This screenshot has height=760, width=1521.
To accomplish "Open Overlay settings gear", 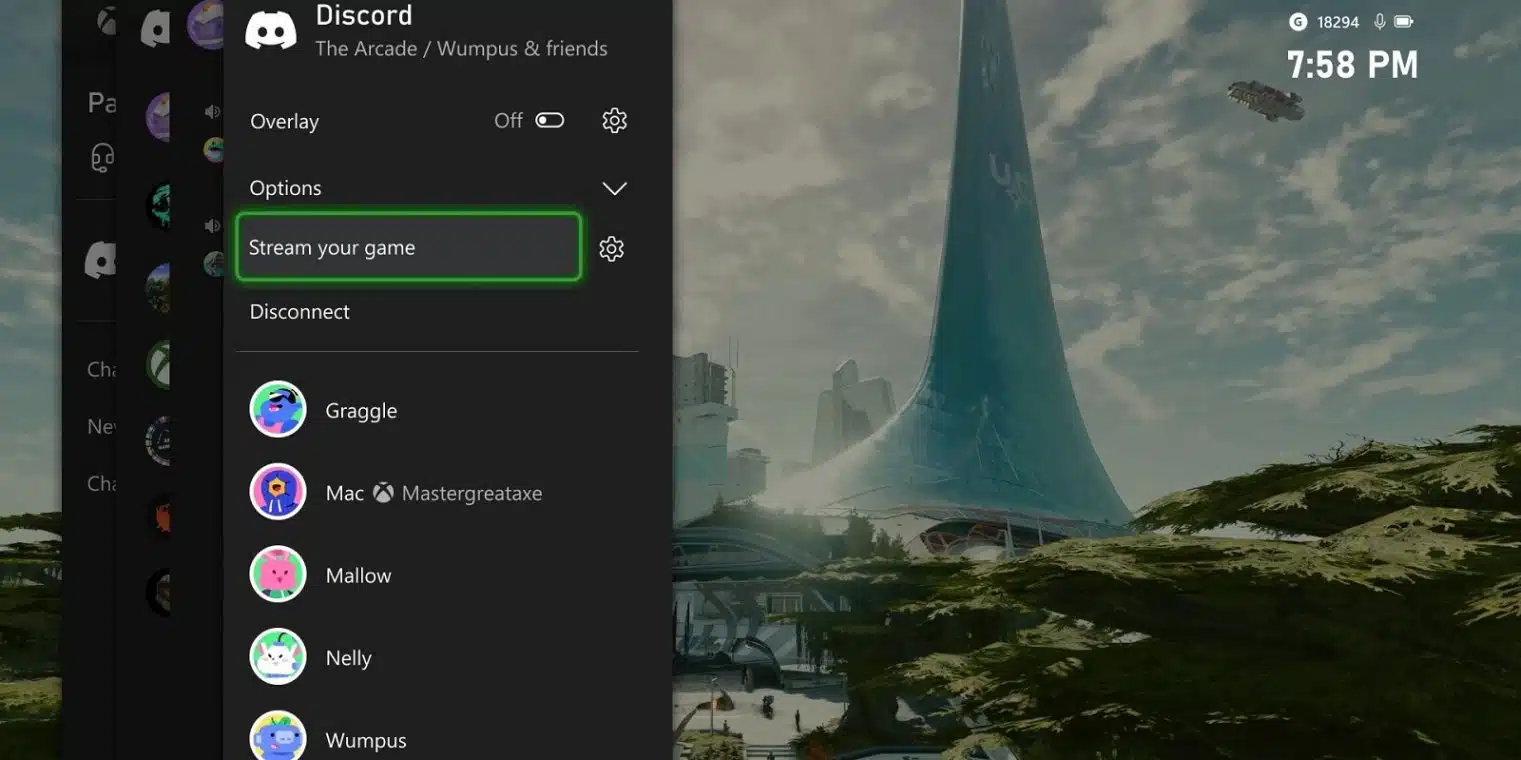I will tap(614, 121).
